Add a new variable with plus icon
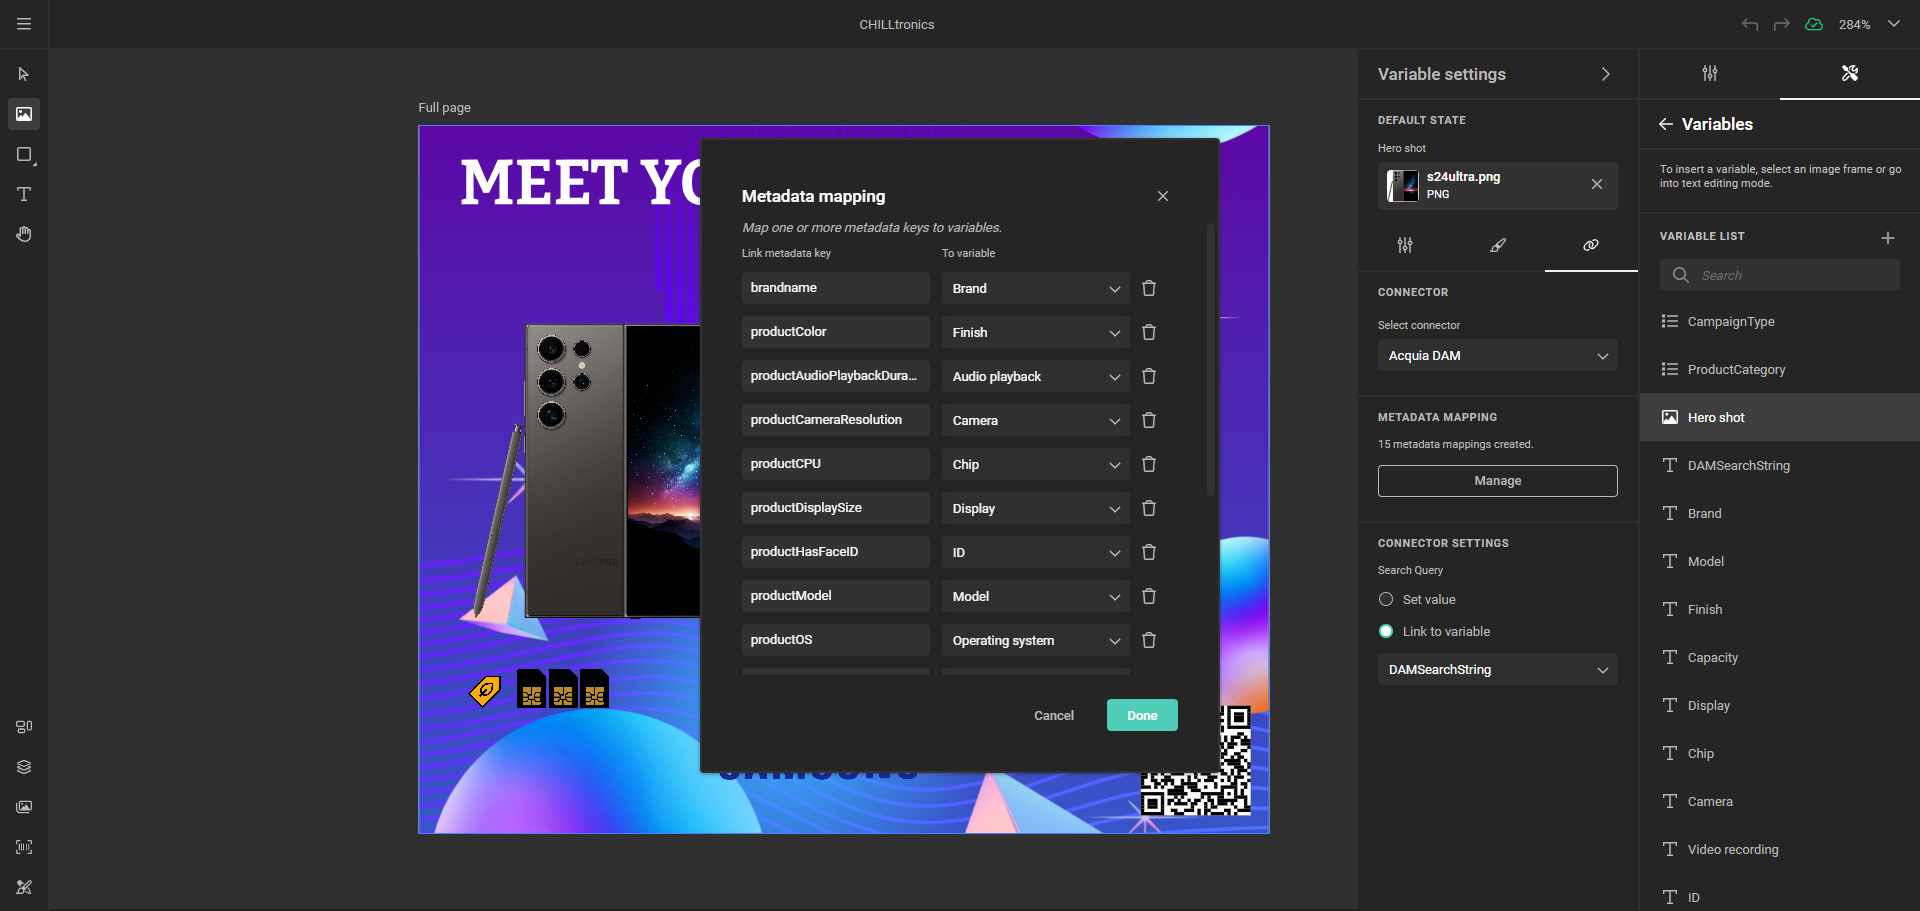 (x=1888, y=238)
